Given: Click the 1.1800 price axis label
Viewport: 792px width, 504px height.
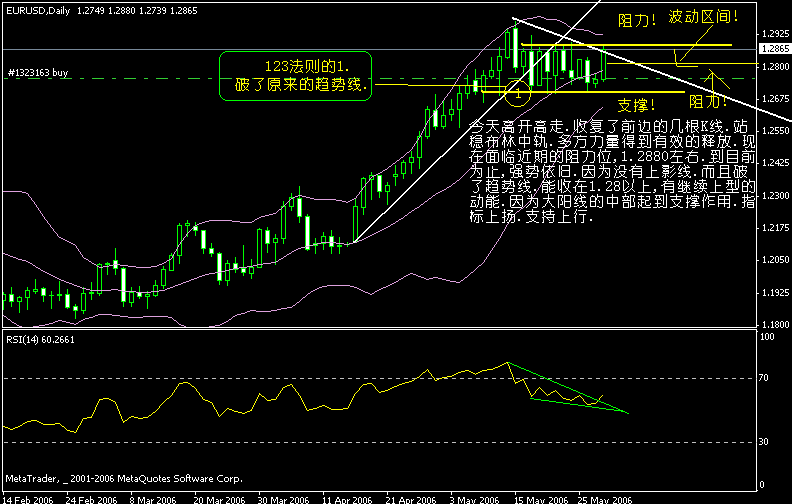Looking at the screenshot, I should (x=775, y=325).
